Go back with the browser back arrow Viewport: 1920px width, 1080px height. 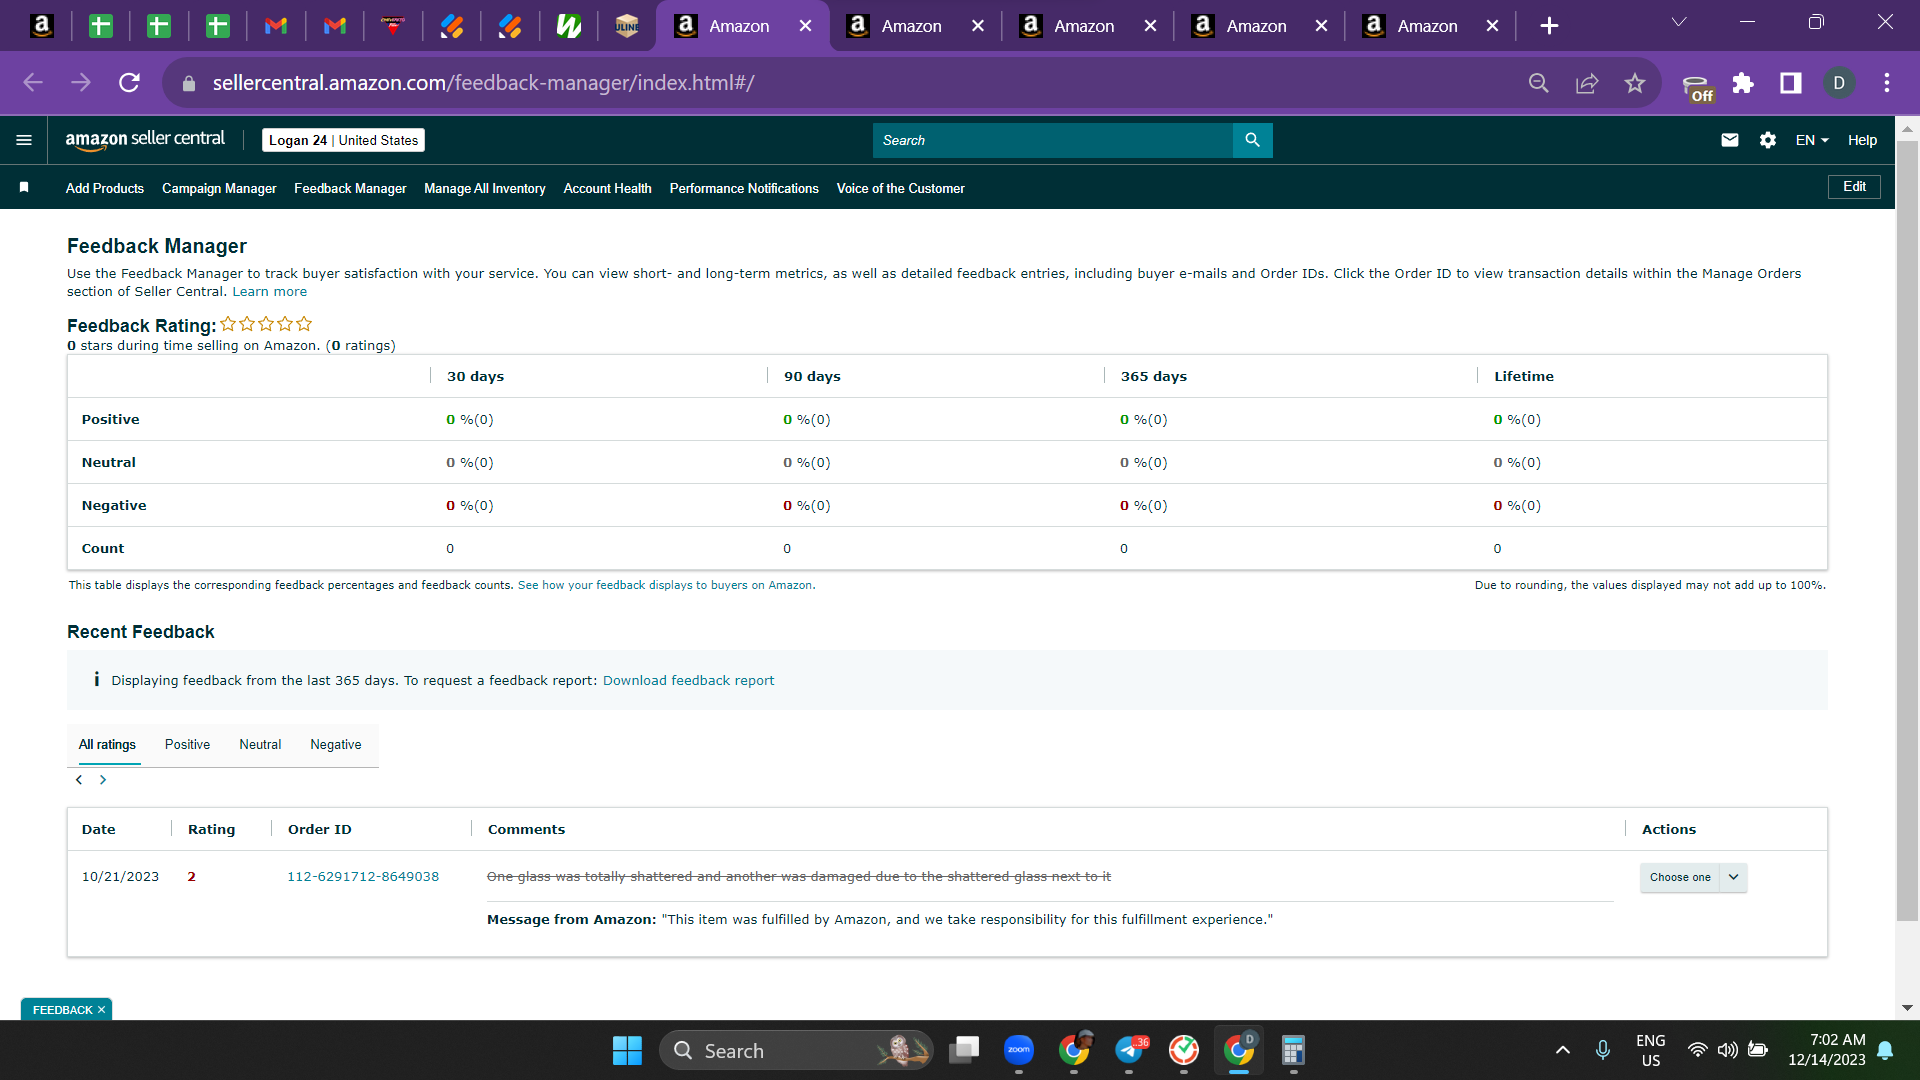(33, 83)
